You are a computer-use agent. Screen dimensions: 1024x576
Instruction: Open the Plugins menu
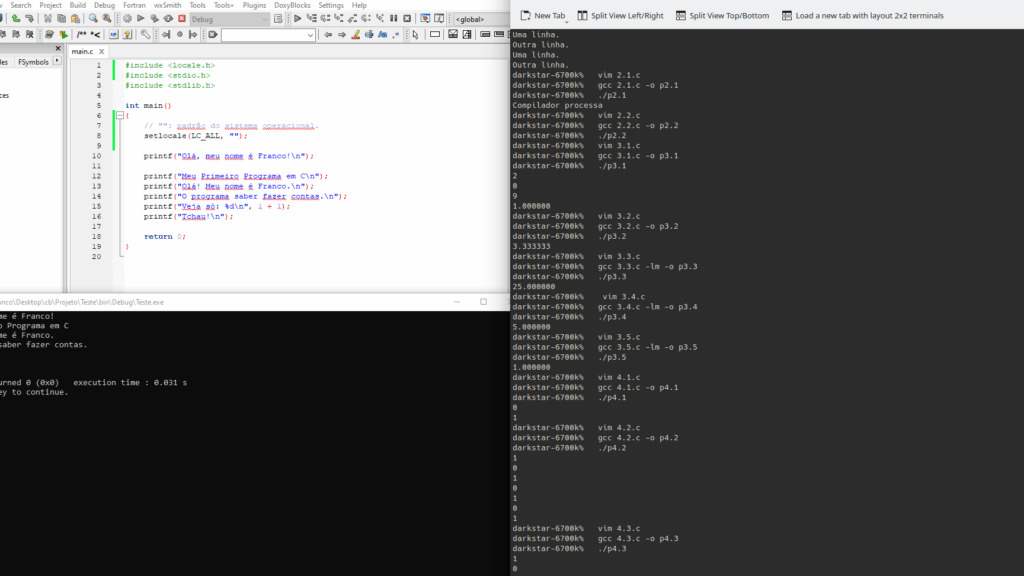point(254,5)
